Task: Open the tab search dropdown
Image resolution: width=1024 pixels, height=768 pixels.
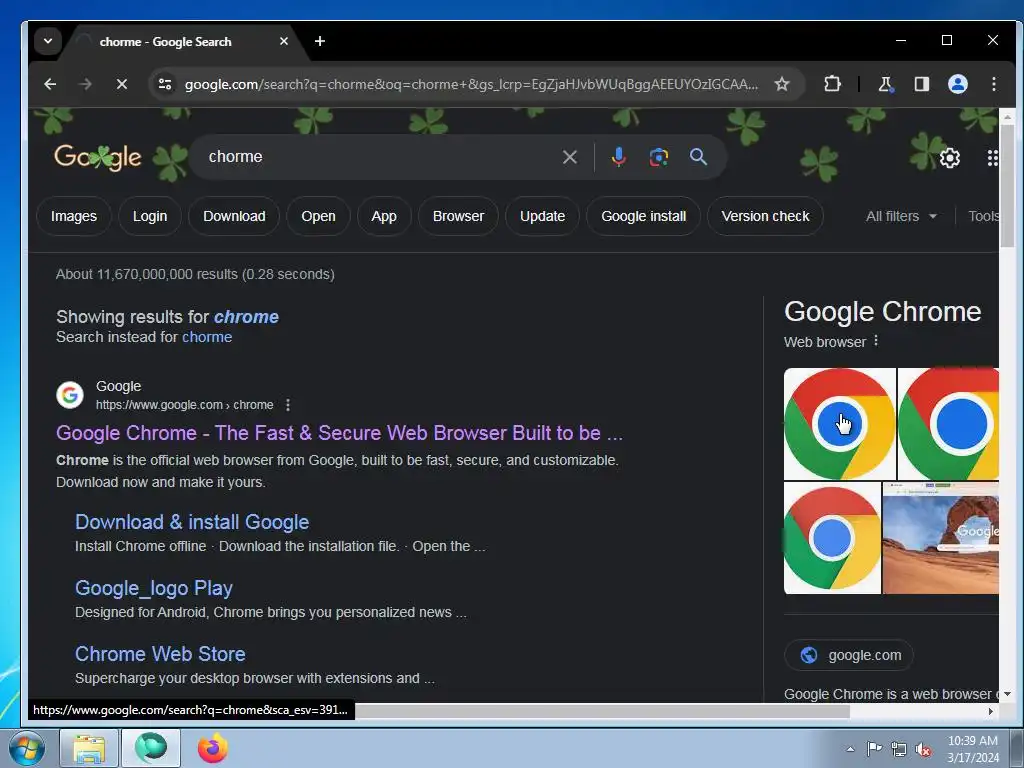Action: click(48, 41)
